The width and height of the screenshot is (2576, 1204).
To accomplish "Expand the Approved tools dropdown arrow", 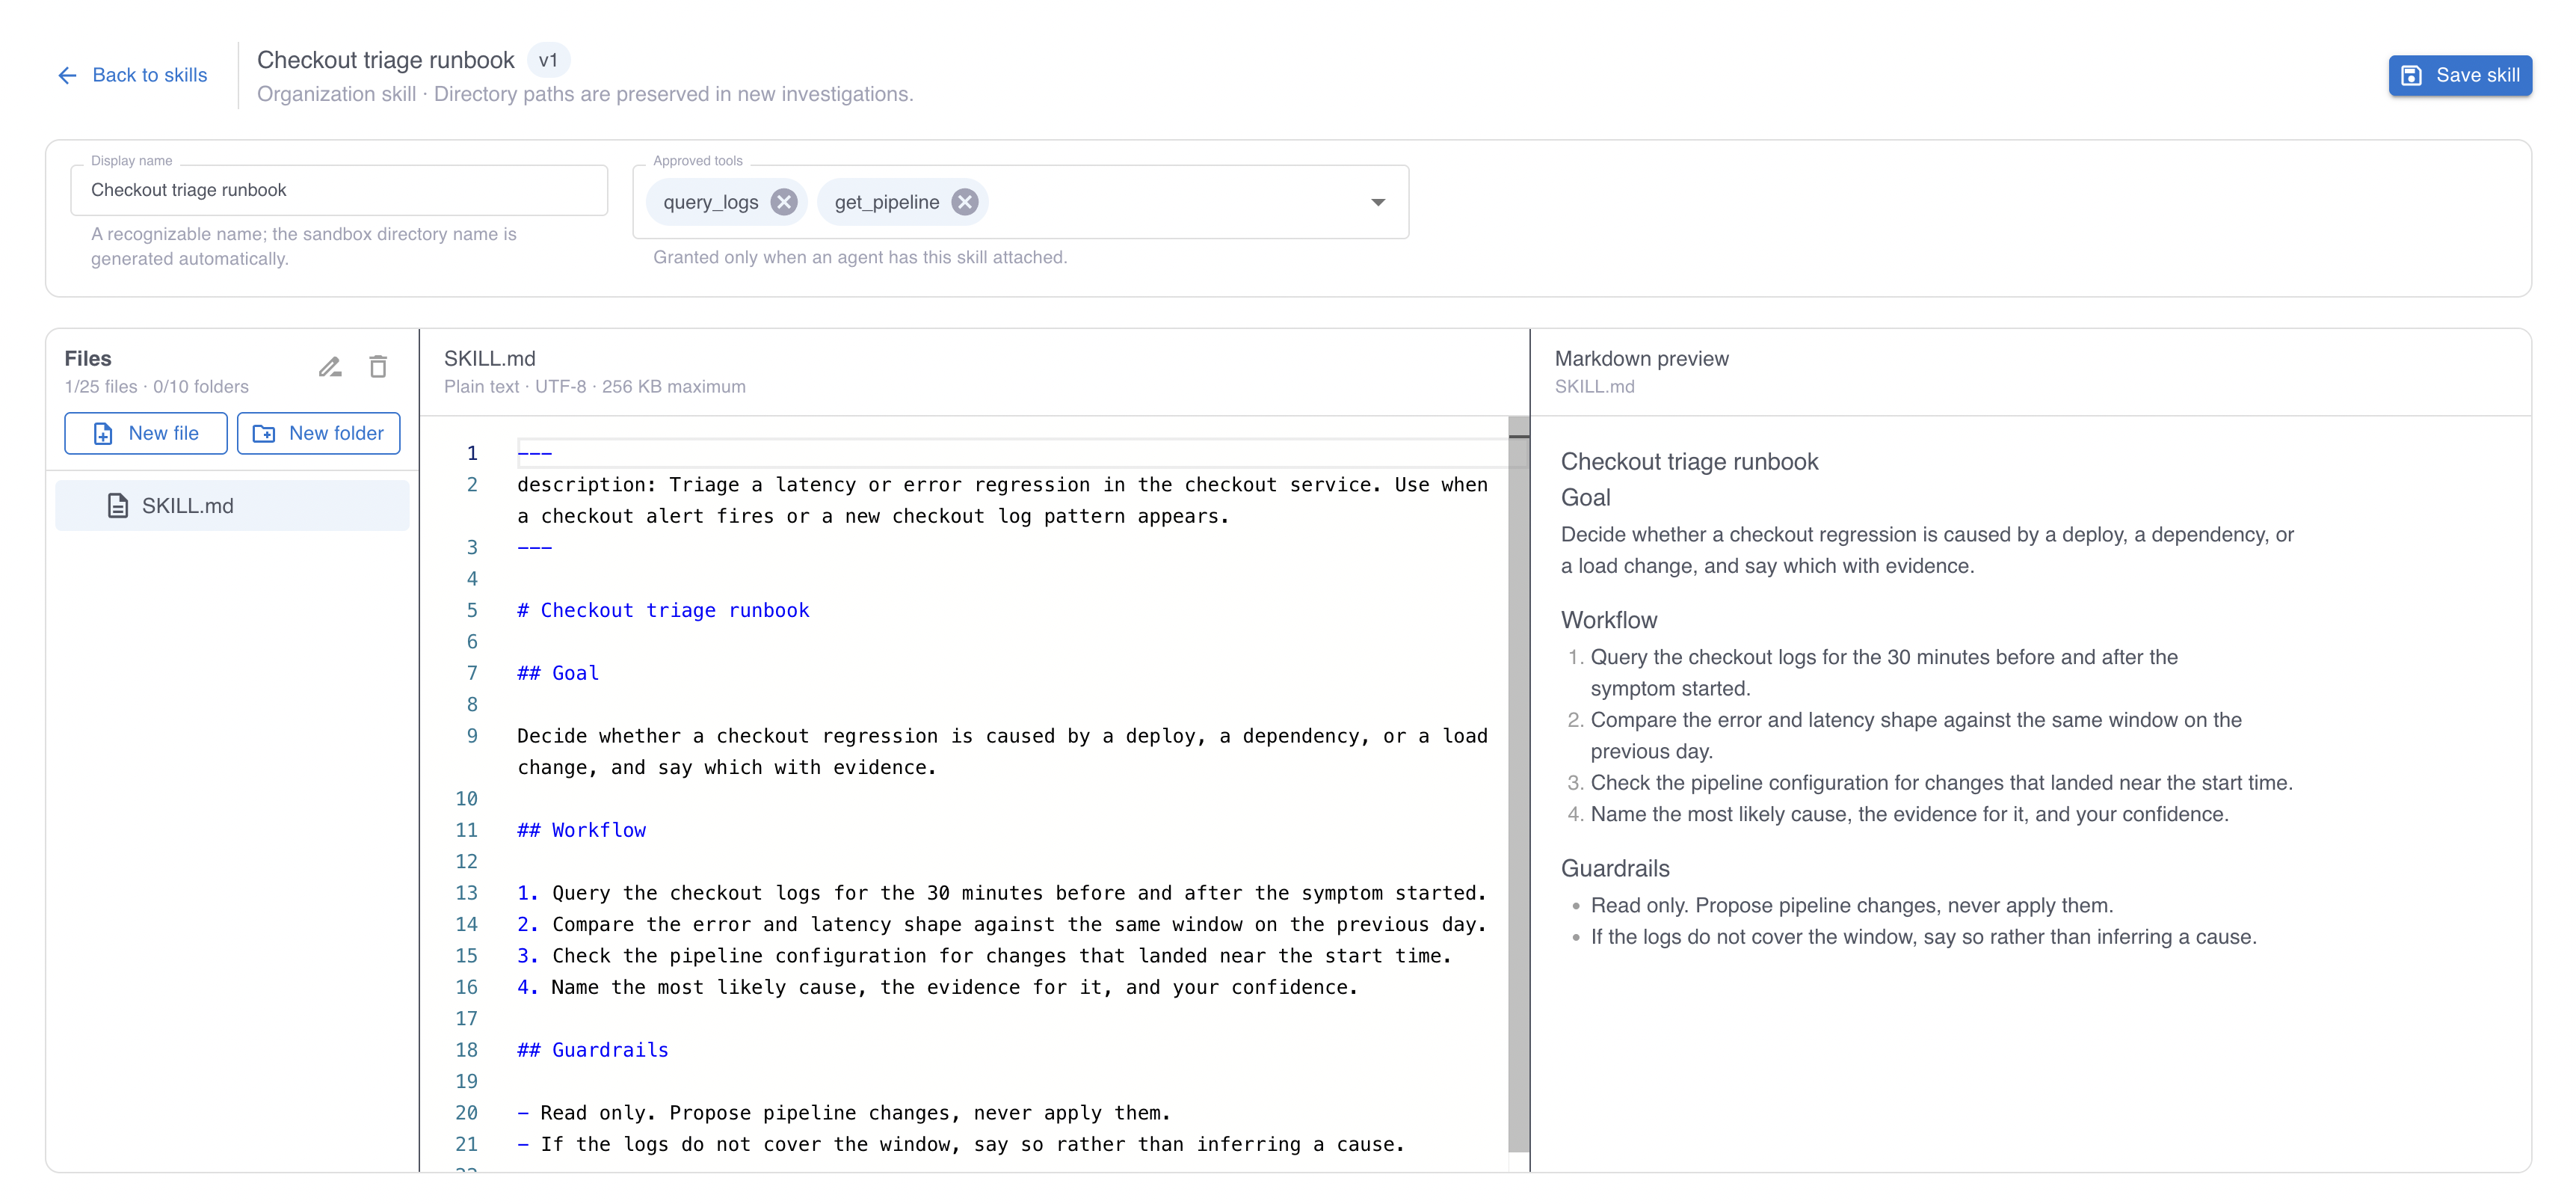I will point(1377,202).
